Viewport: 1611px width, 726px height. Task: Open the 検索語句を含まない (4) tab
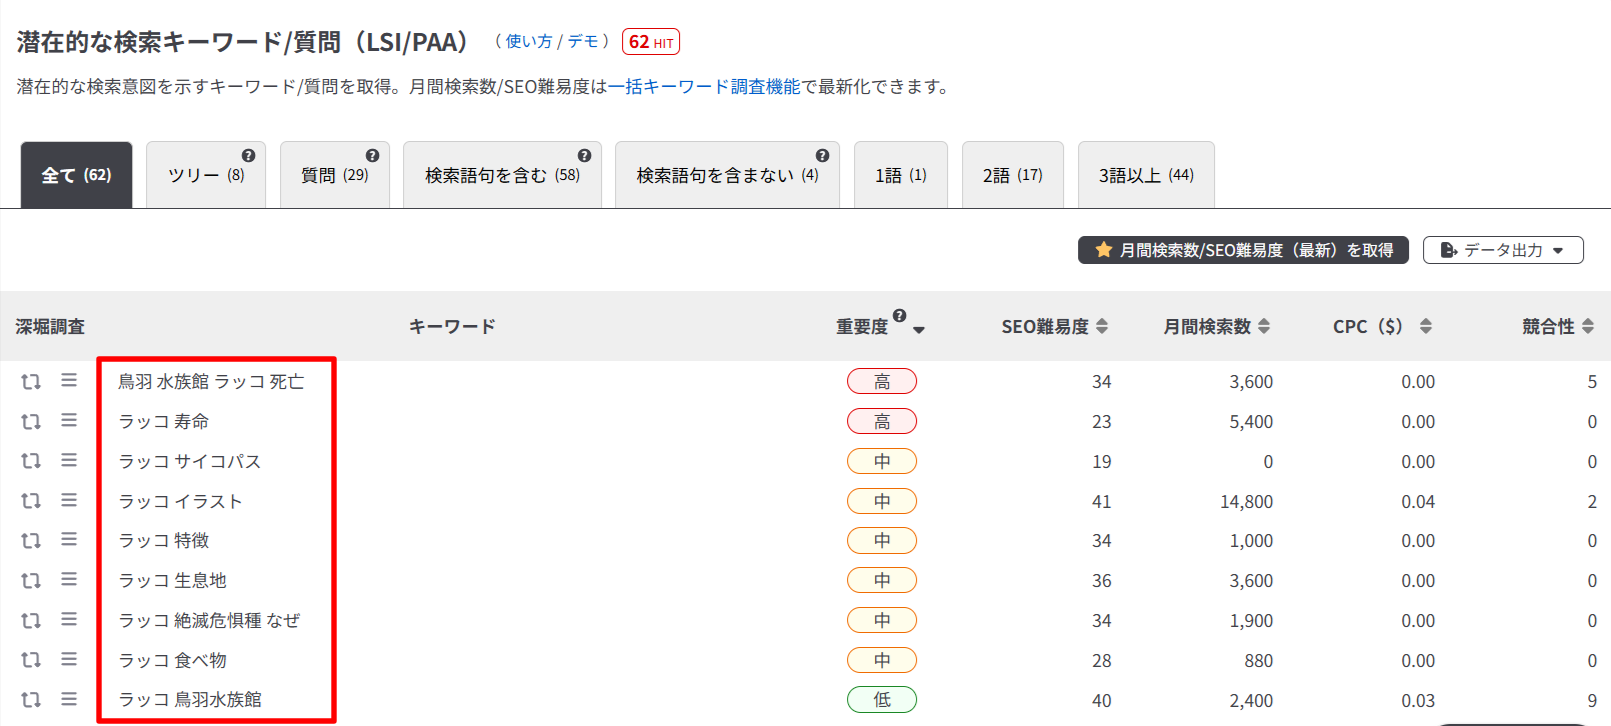coord(726,176)
